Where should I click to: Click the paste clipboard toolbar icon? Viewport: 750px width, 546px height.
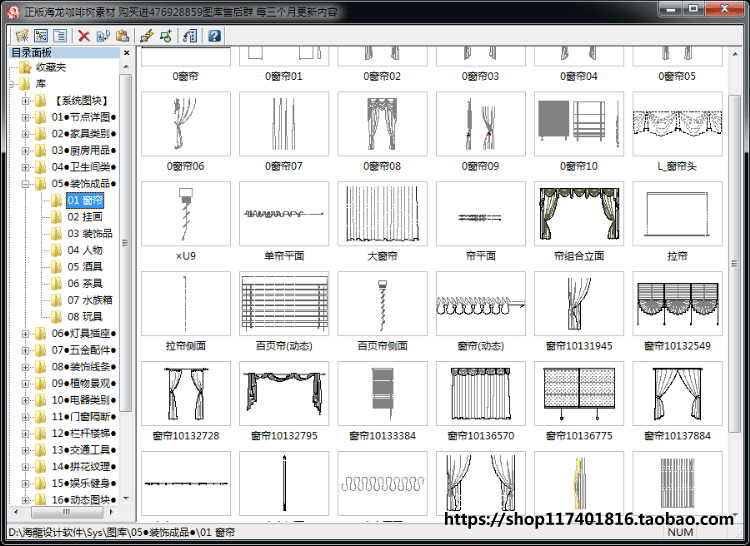tap(122, 36)
